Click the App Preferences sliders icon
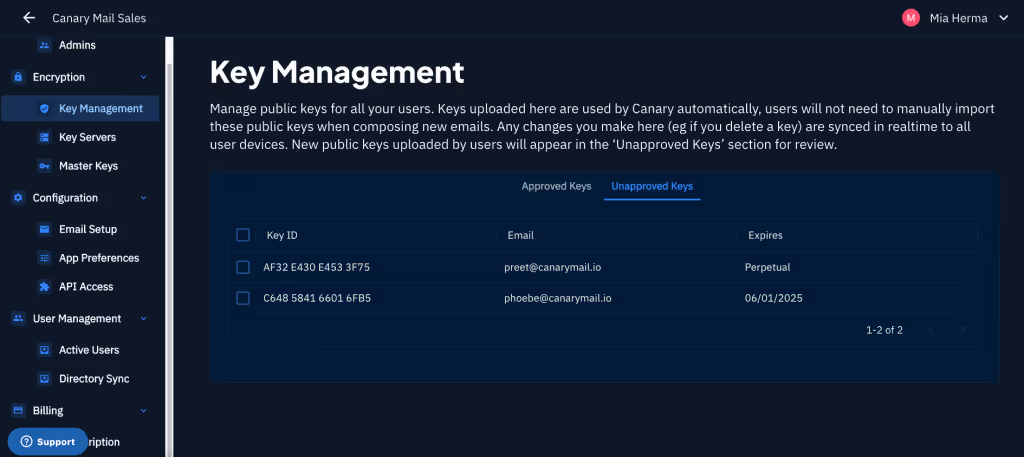Screen dimensions: 1024x457 tap(44, 258)
